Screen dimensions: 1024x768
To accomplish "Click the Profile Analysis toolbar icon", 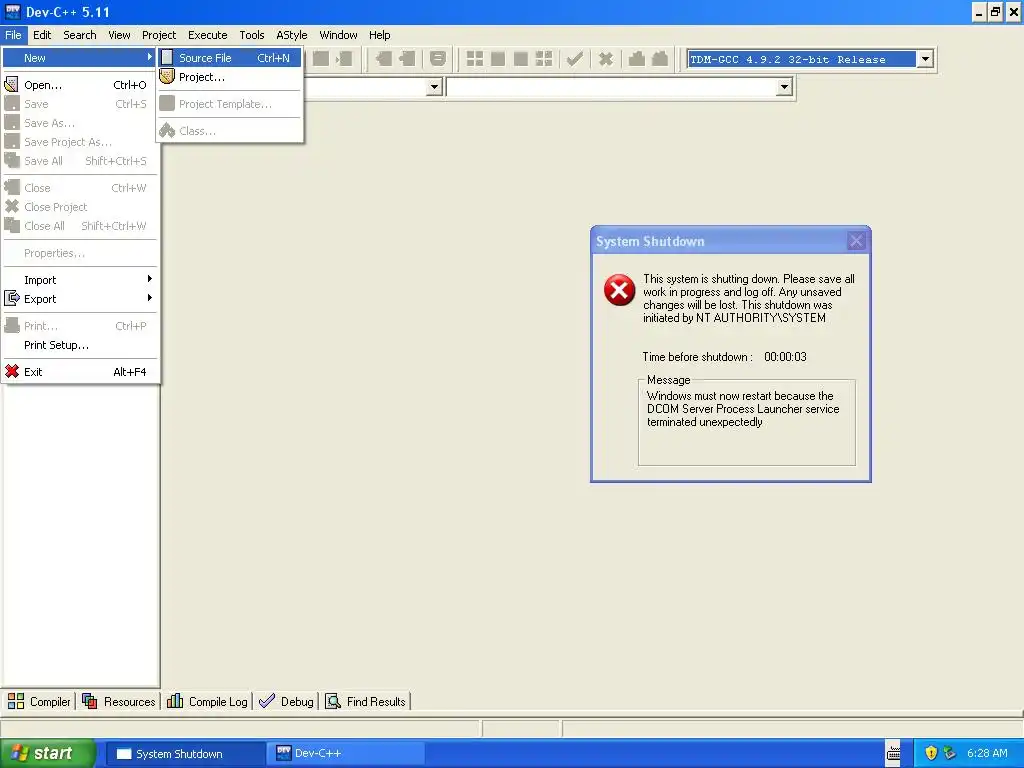I will pyautogui.click(x=637, y=59).
